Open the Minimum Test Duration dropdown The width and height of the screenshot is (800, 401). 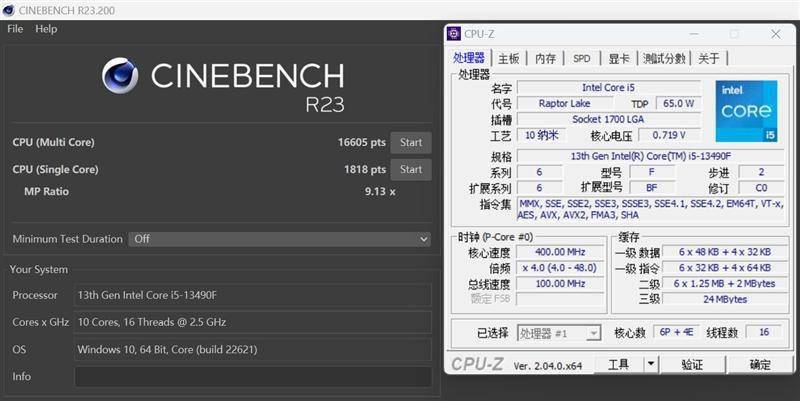[280, 239]
